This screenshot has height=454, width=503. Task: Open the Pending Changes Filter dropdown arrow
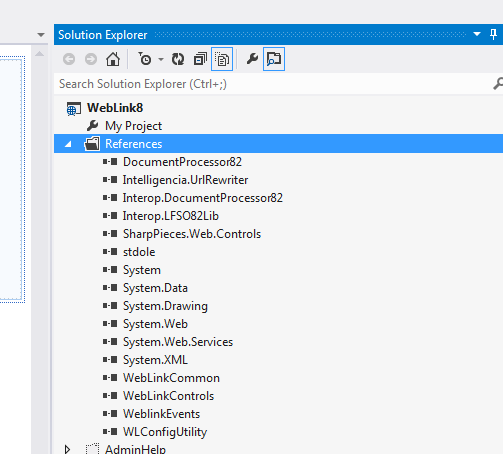(x=161, y=60)
